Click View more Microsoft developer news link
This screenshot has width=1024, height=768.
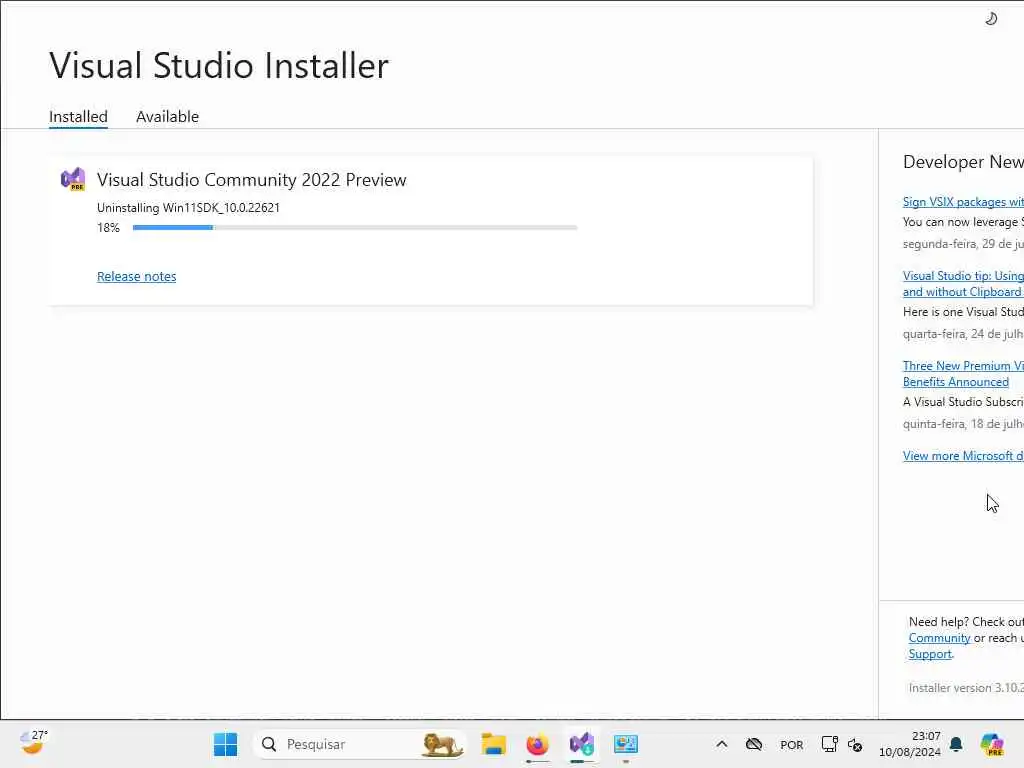click(x=963, y=456)
